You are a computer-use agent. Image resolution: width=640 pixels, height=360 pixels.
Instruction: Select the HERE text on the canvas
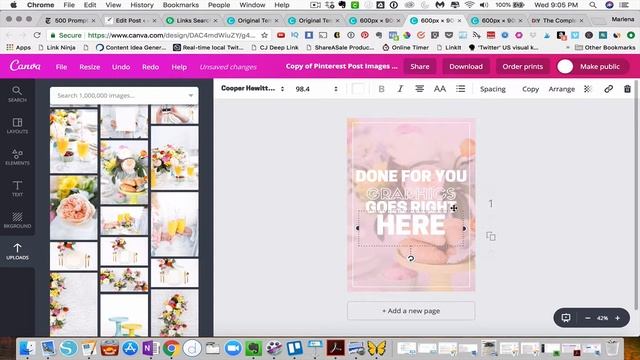pos(411,226)
